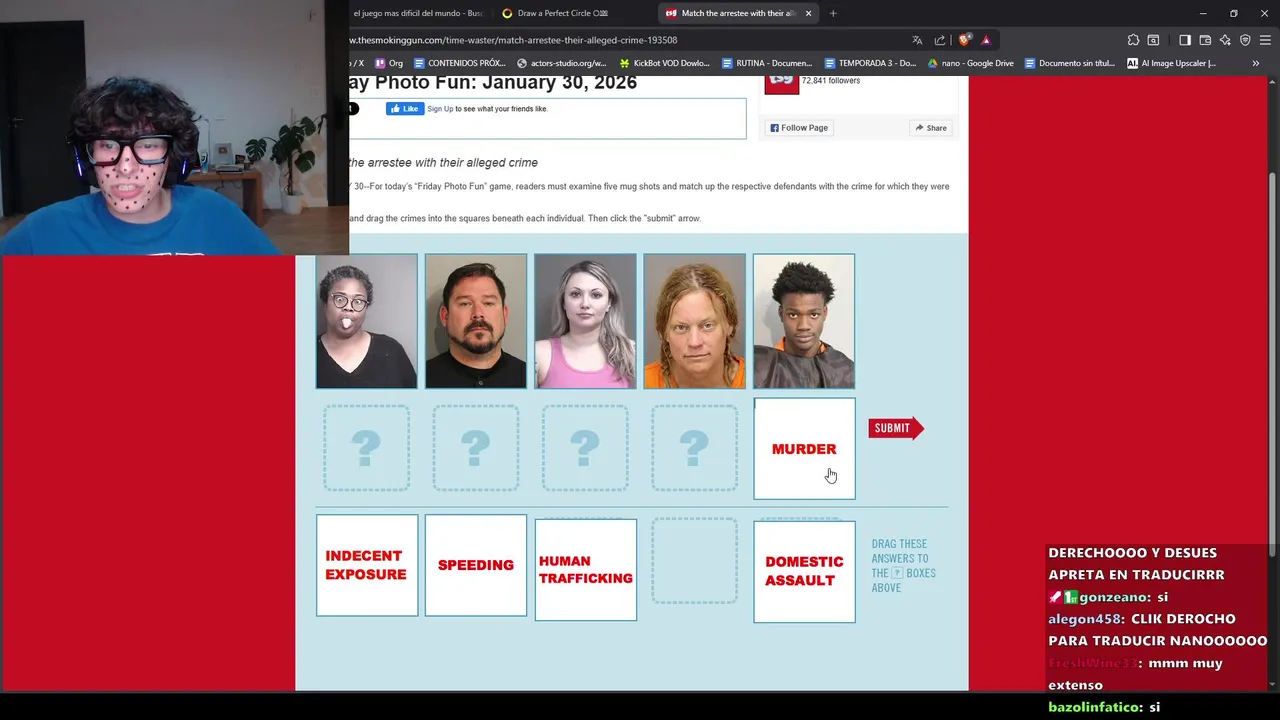
Task: Toggle the browser sidebar panel icon
Action: coord(1185,40)
